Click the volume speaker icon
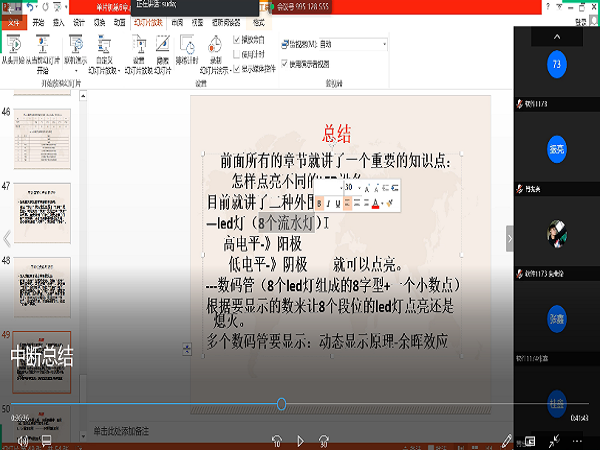This screenshot has height=450, width=600. [x=19, y=440]
